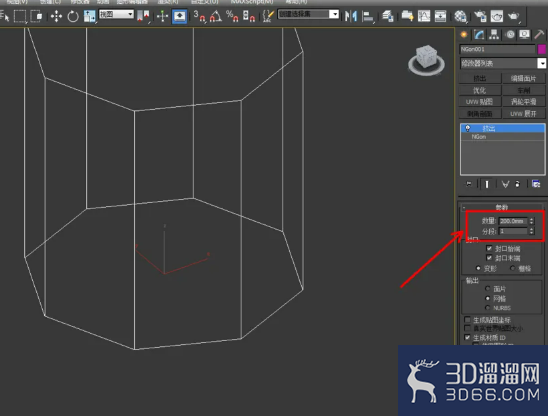The height and width of the screenshot is (416, 548).
Task: Open the Material Editor icon
Action: [x=460, y=16]
